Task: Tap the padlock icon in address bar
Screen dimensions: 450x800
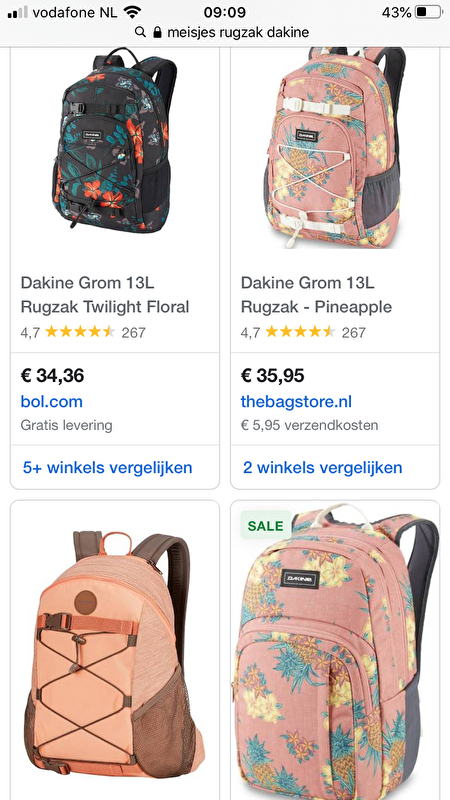Action: pyautogui.click(x=158, y=33)
